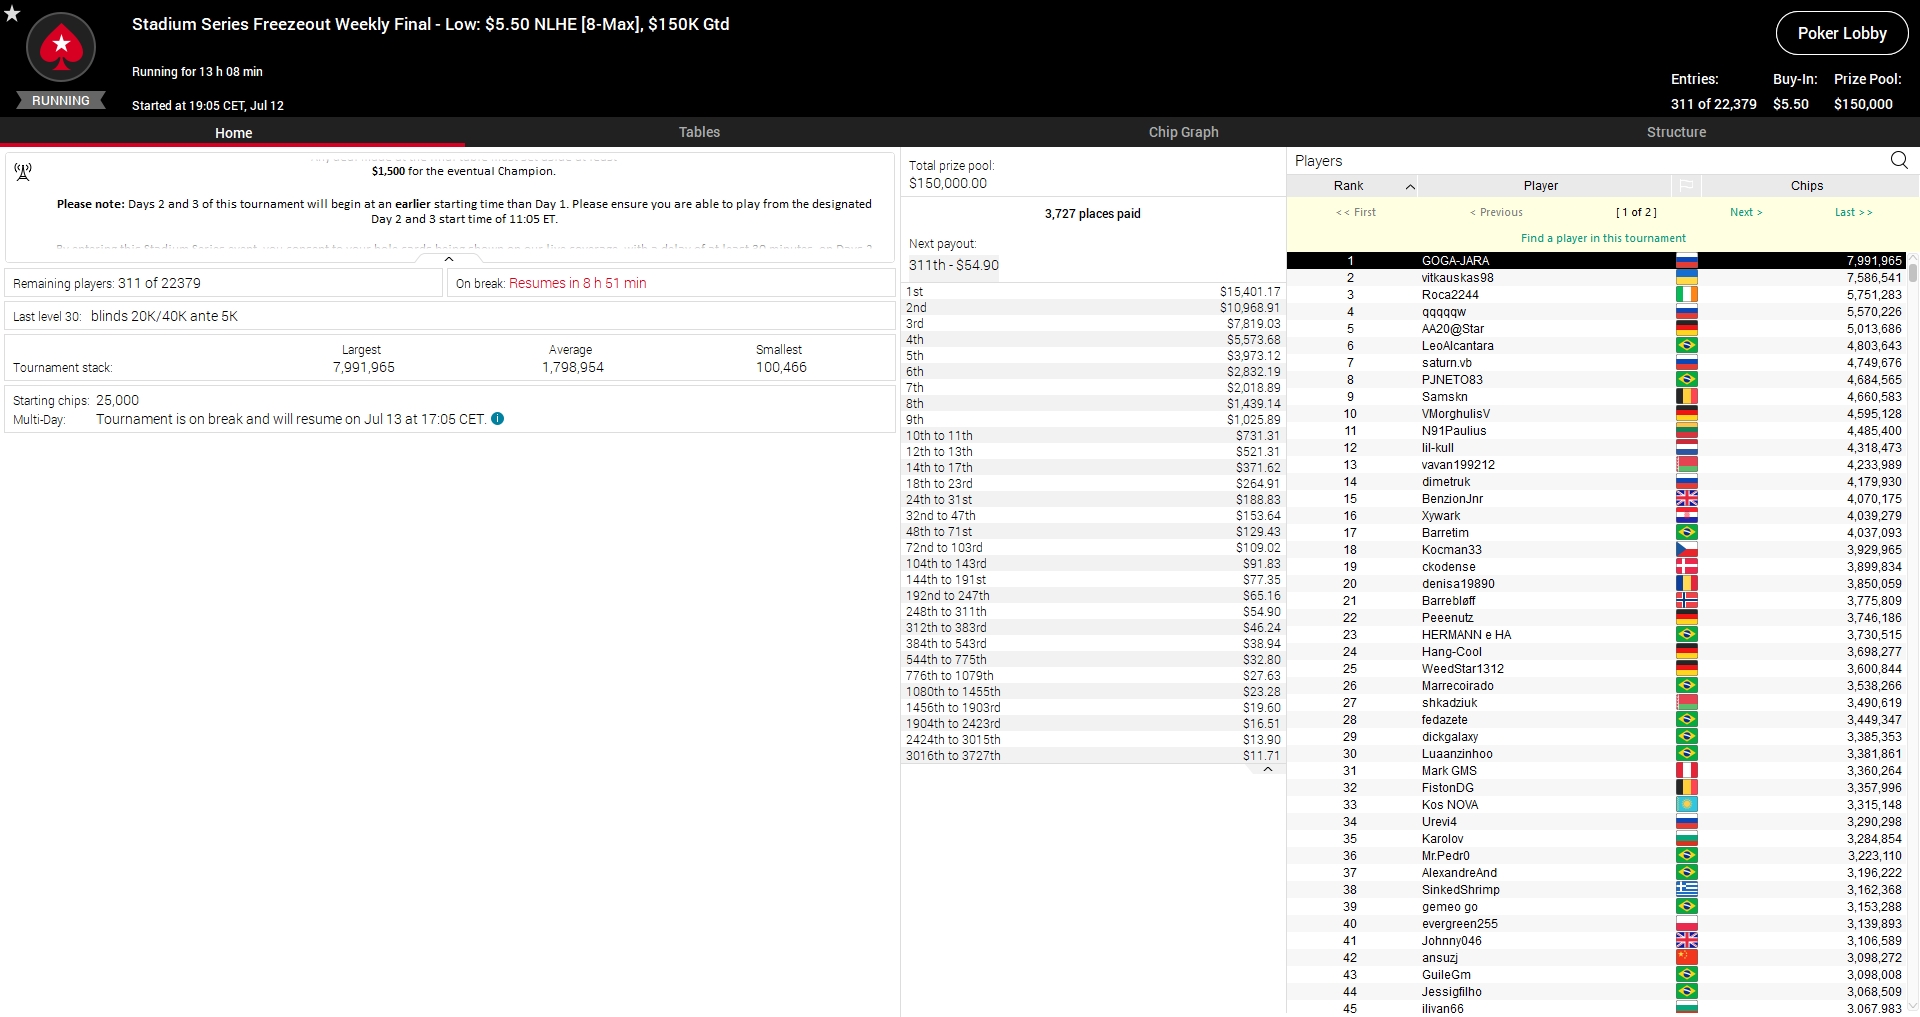This screenshot has height=1017, width=1920.
Task: Click the 1st place payout $15,401.17
Action: (x=1250, y=292)
